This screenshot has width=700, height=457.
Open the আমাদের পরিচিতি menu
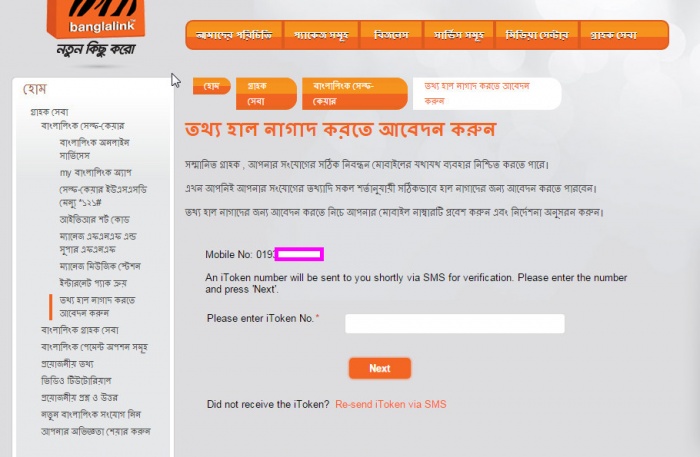coord(234,35)
